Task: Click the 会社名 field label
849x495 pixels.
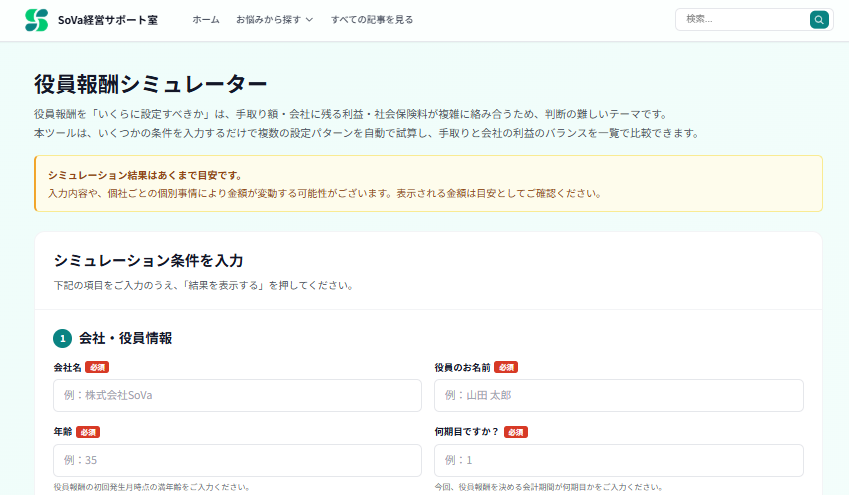Action: pos(67,367)
